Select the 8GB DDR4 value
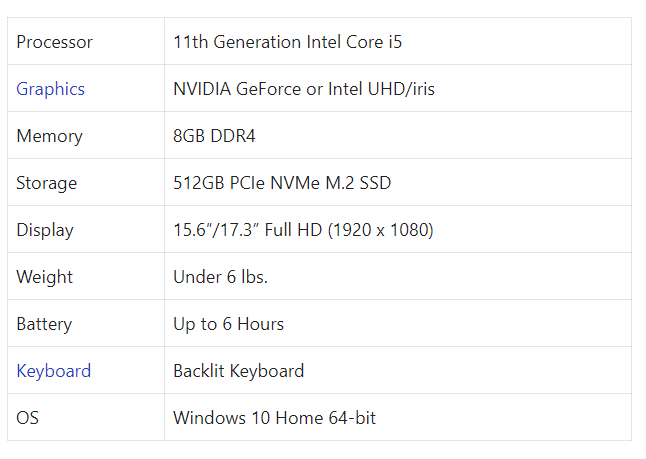Viewport: 646px width, 459px height. 214,136
